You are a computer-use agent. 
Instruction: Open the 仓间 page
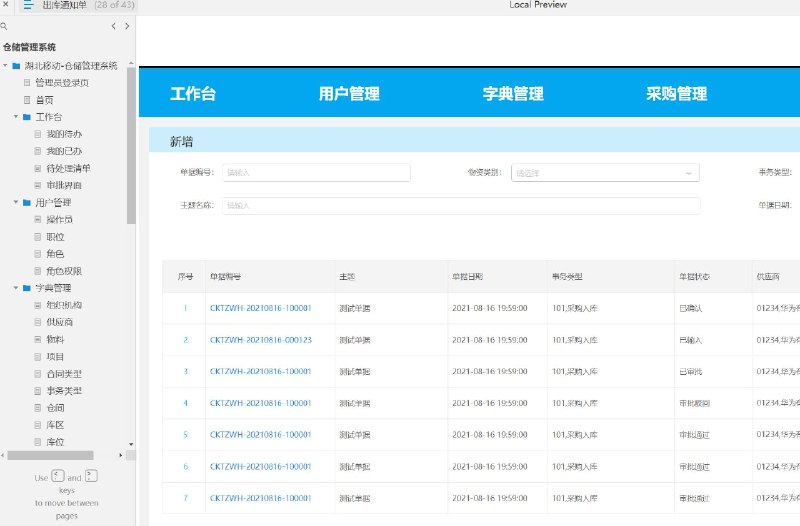56,408
